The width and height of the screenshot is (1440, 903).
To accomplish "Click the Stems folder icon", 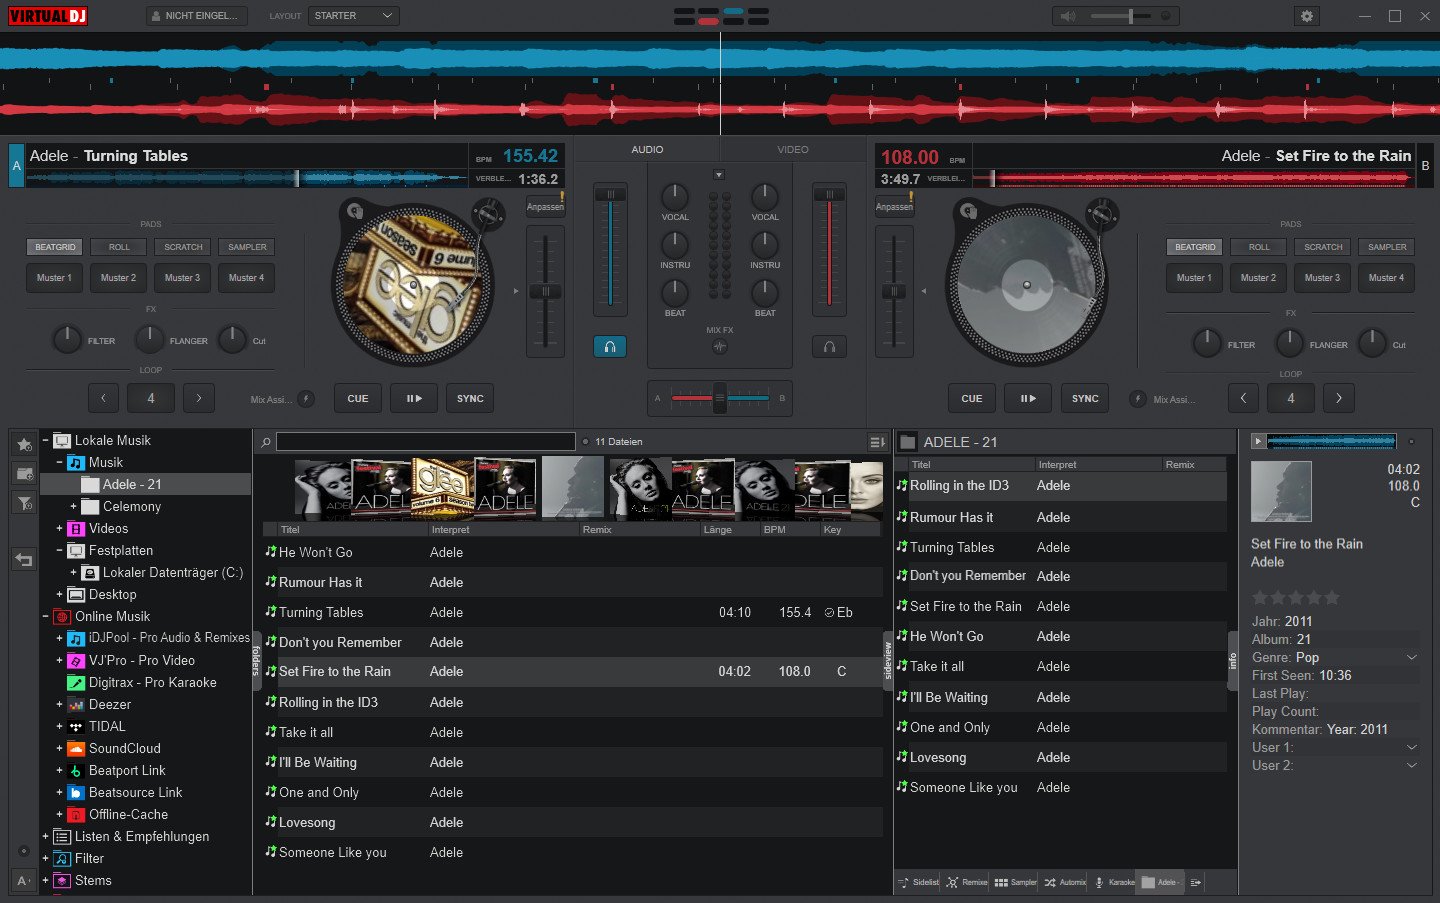I will [62, 881].
